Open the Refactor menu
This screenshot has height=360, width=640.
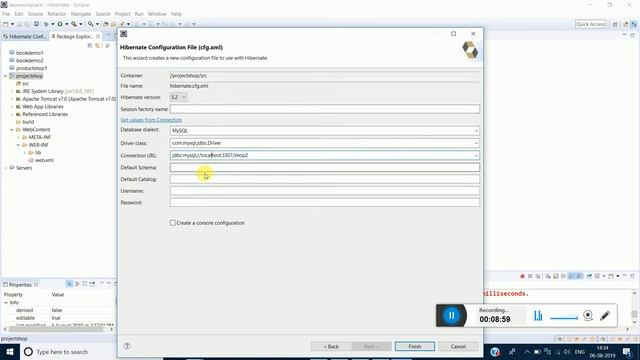pos(57,14)
